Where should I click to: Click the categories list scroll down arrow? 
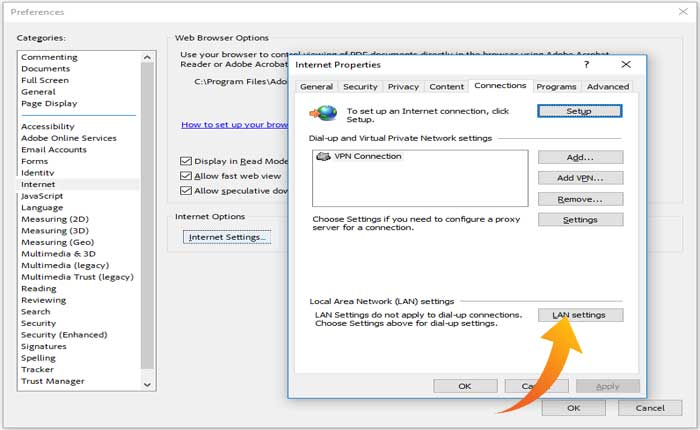coord(147,384)
